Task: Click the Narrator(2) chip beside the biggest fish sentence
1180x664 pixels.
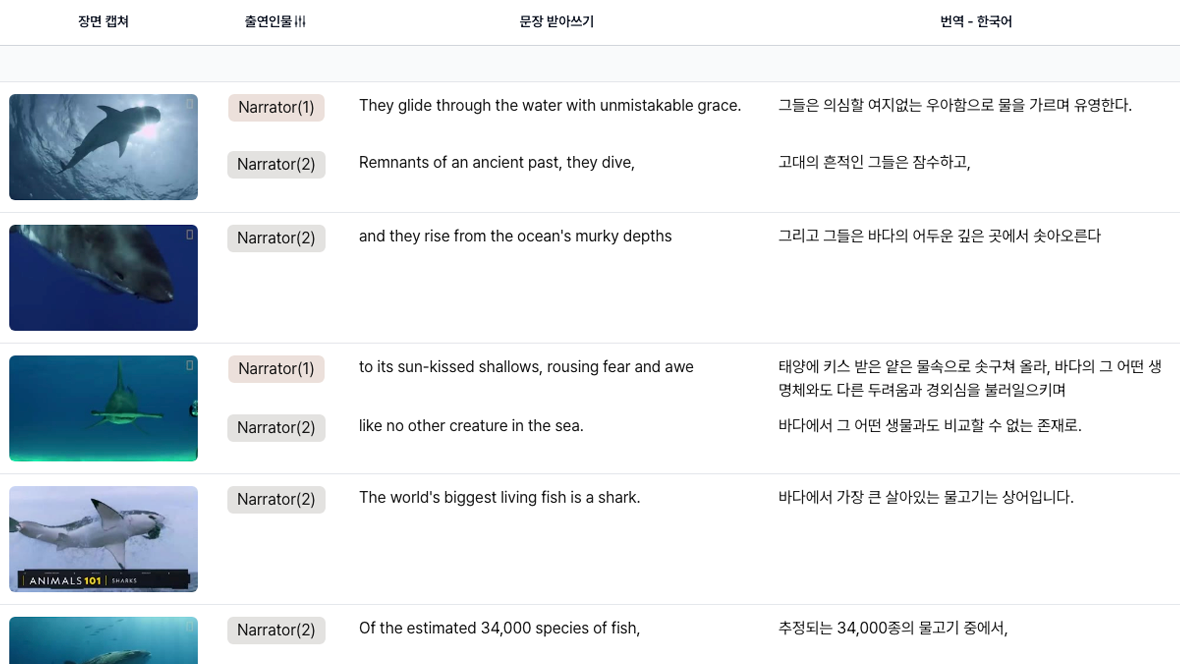Action: [x=276, y=499]
